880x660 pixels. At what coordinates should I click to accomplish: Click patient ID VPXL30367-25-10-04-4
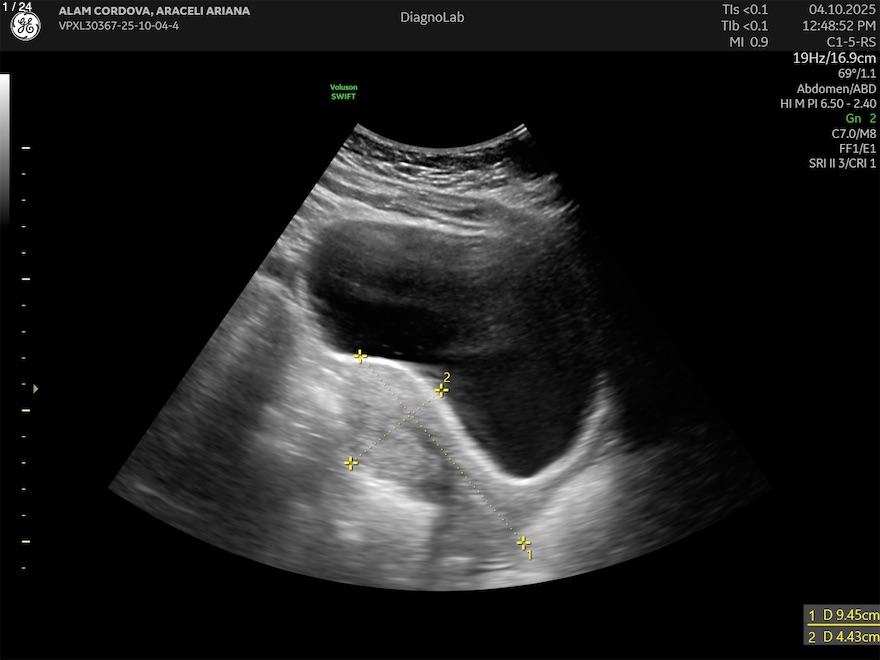click(x=121, y=27)
